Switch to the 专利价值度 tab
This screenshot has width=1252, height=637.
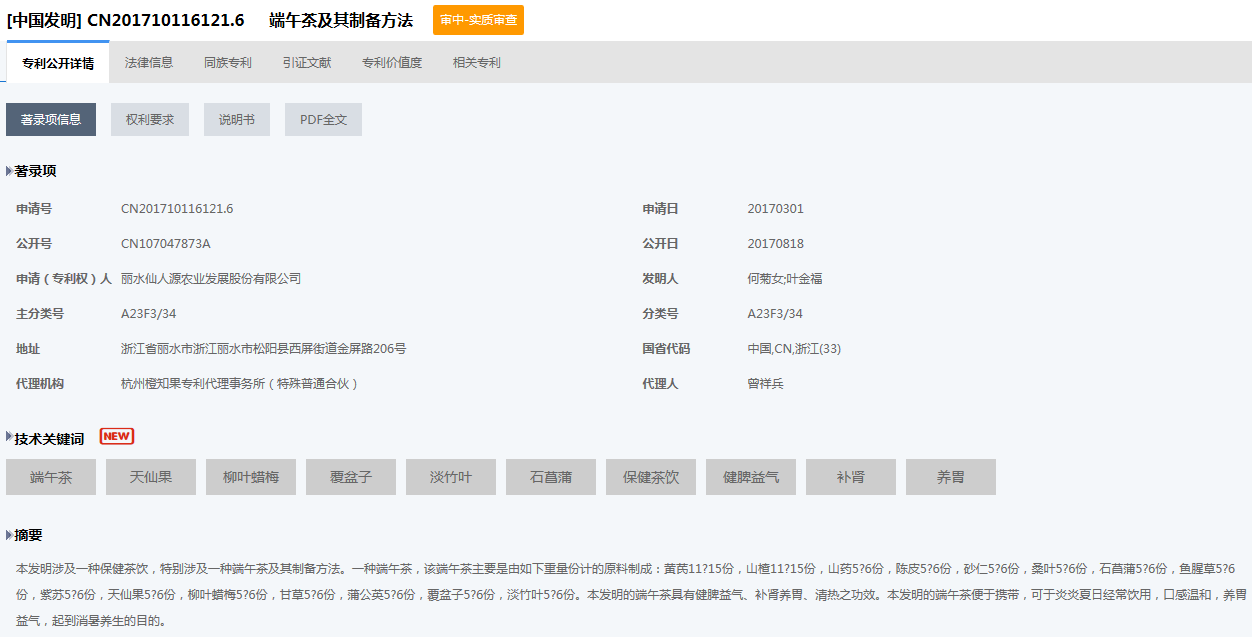point(392,63)
